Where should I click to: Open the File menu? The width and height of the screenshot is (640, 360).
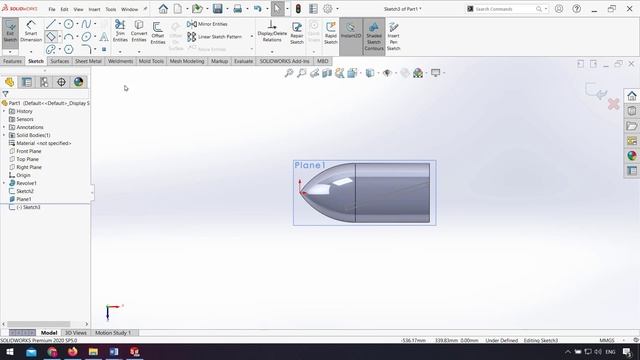click(52, 9)
